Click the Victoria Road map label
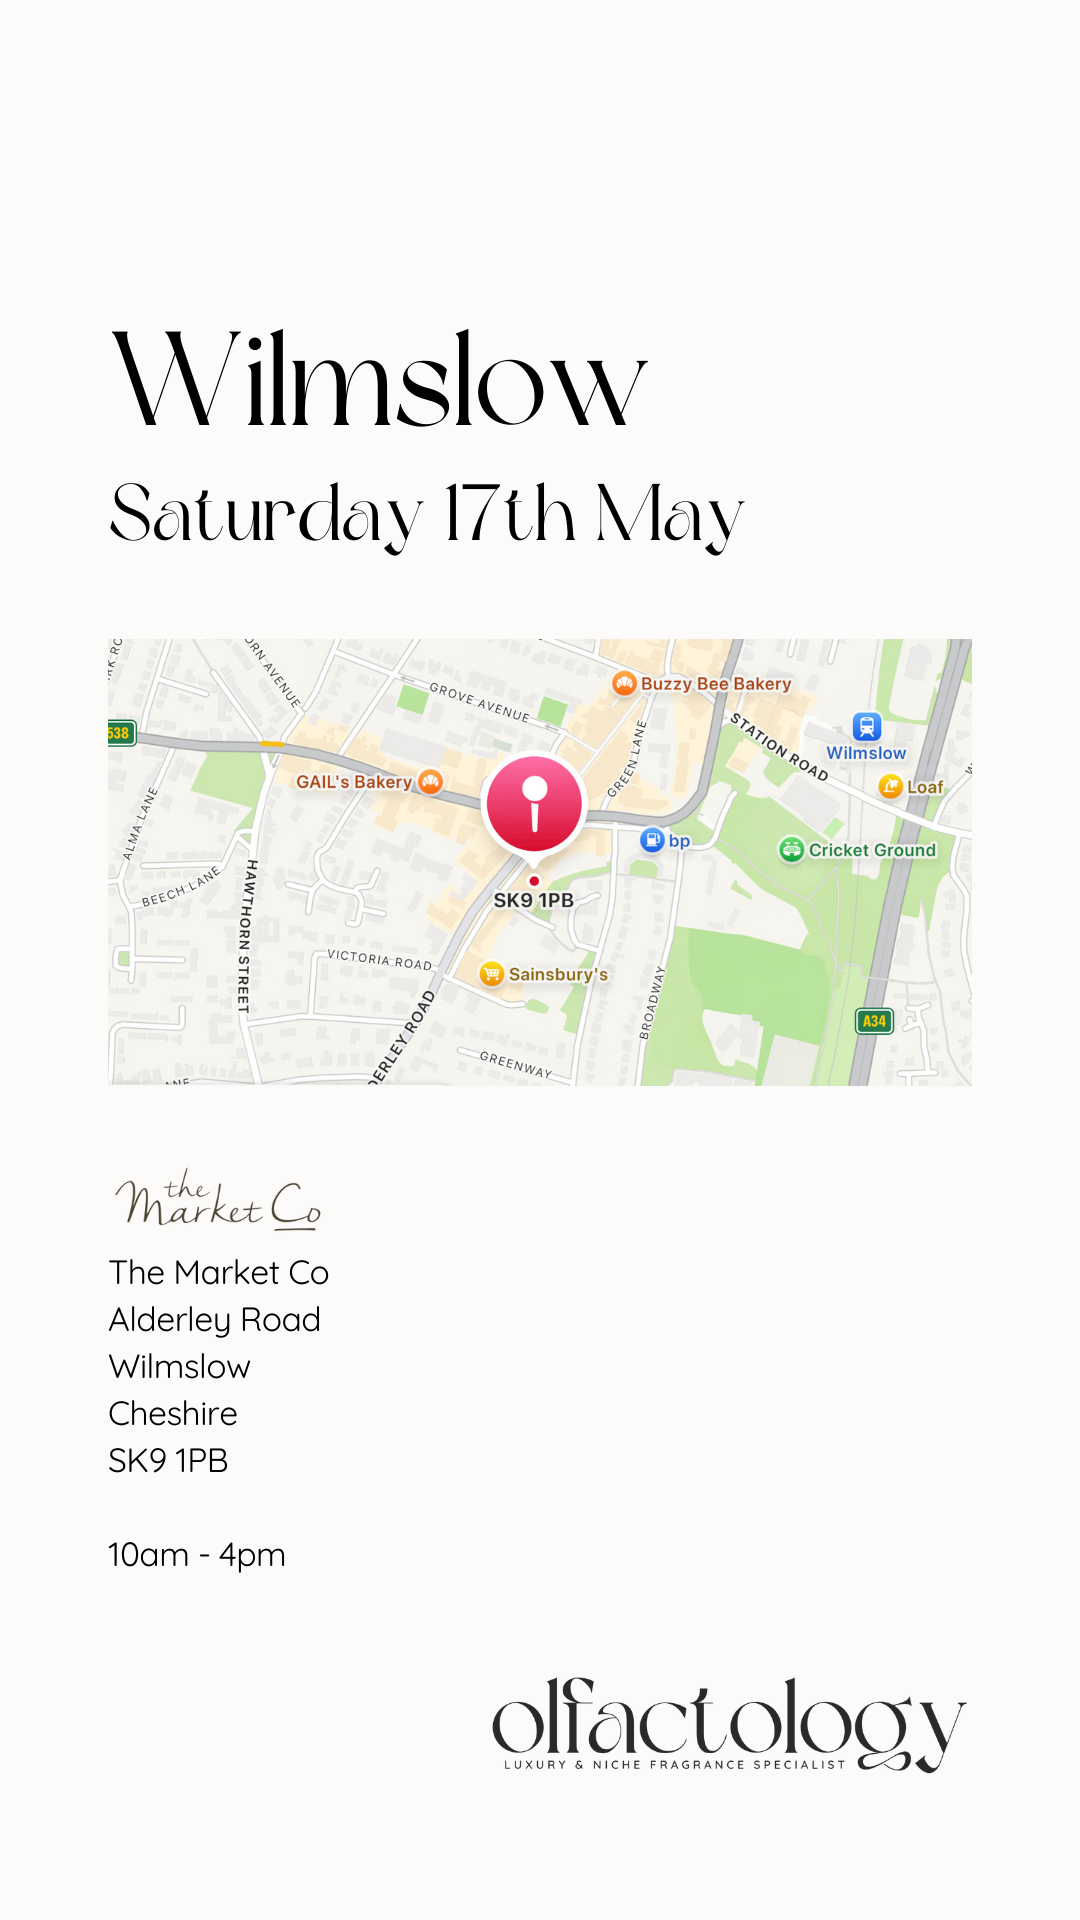This screenshot has width=1080, height=1920. click(x=380, y=960)
